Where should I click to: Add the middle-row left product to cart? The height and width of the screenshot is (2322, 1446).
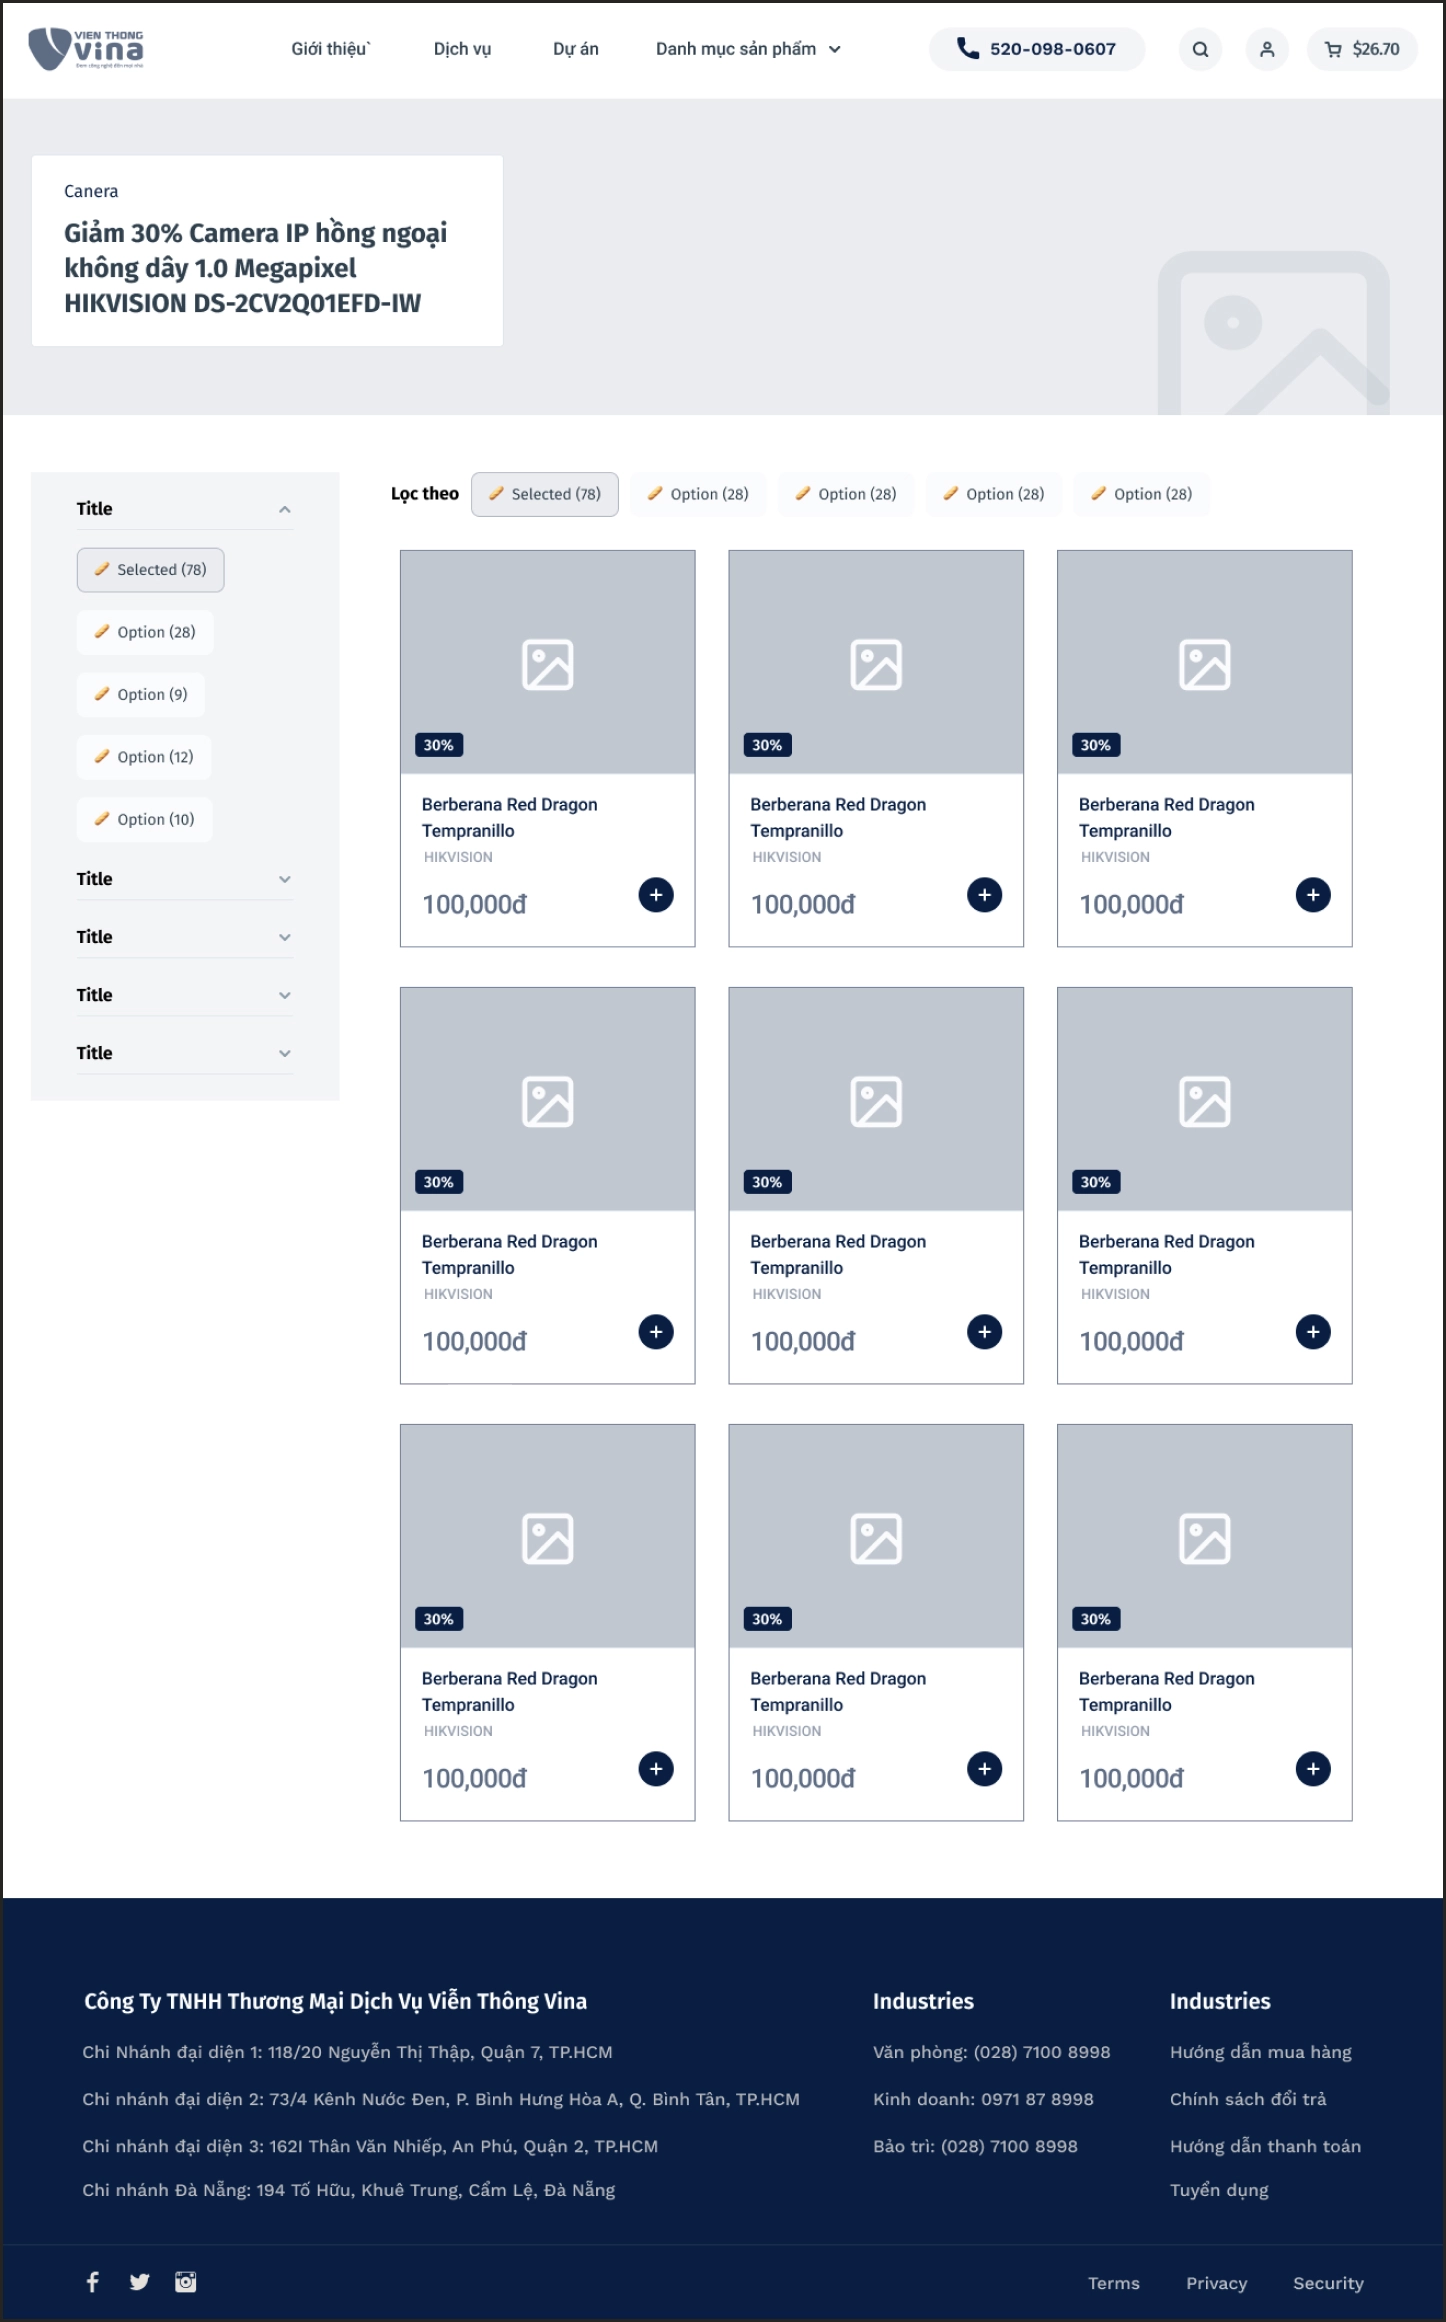pos(656,1332)
